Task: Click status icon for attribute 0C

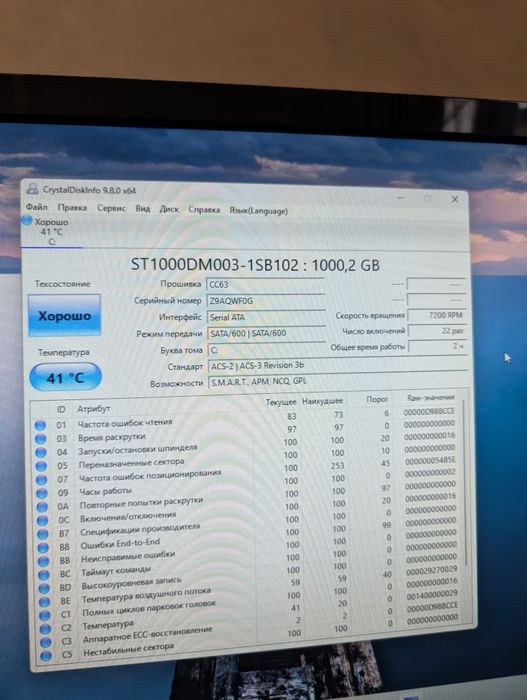Action: [x=43, y=521]
